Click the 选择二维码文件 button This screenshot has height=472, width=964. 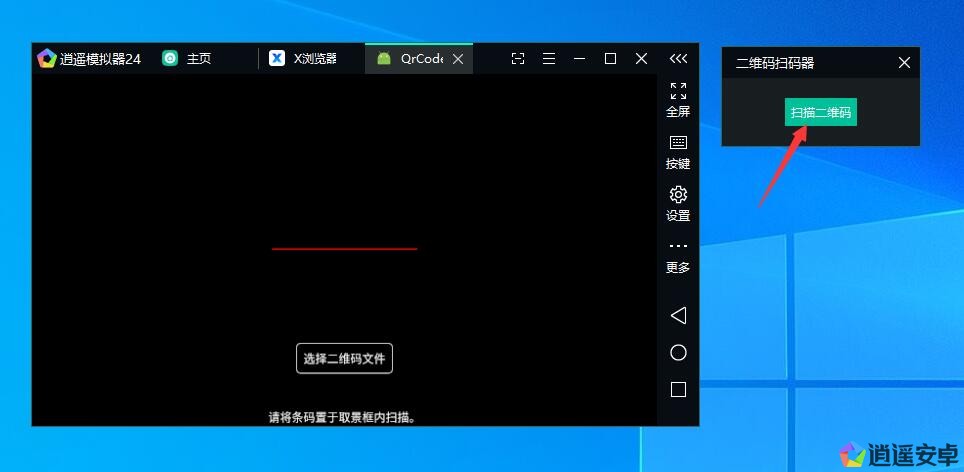344,358
